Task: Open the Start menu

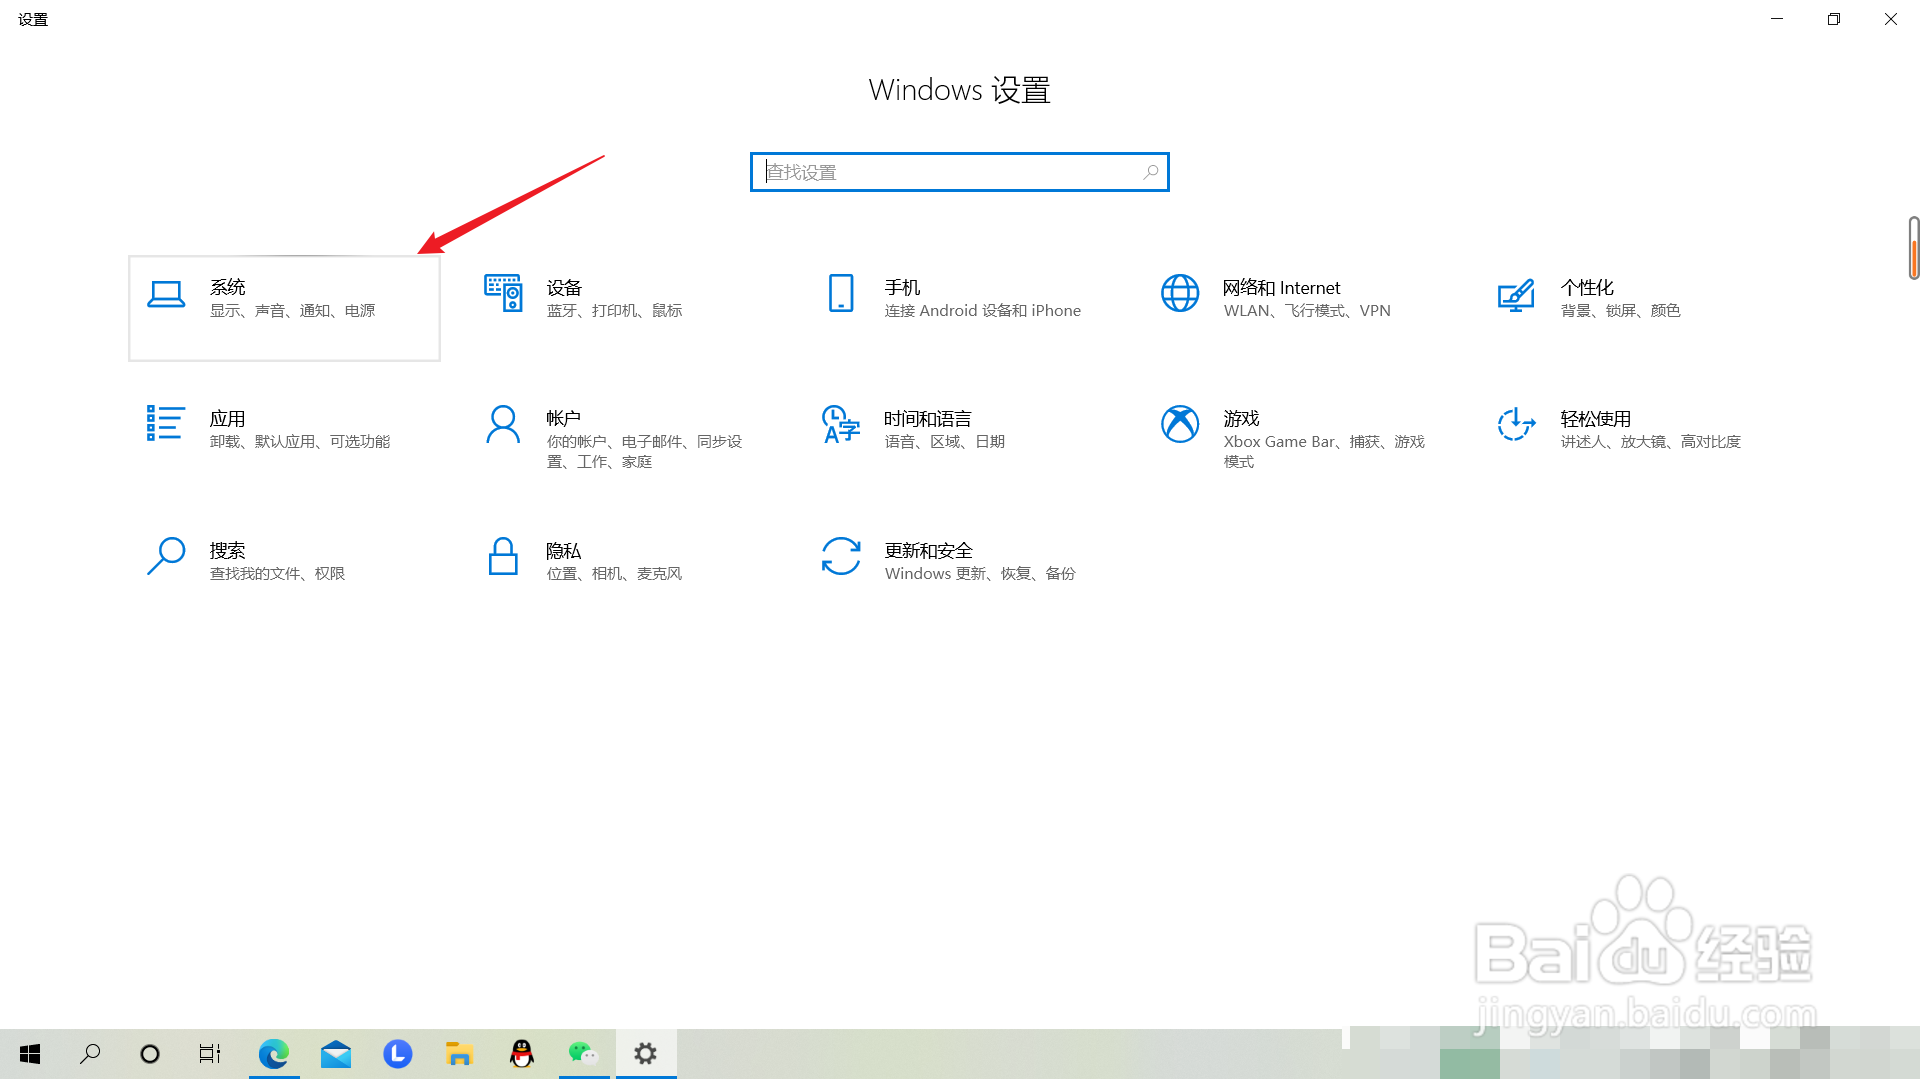Action: point(29,1053)
